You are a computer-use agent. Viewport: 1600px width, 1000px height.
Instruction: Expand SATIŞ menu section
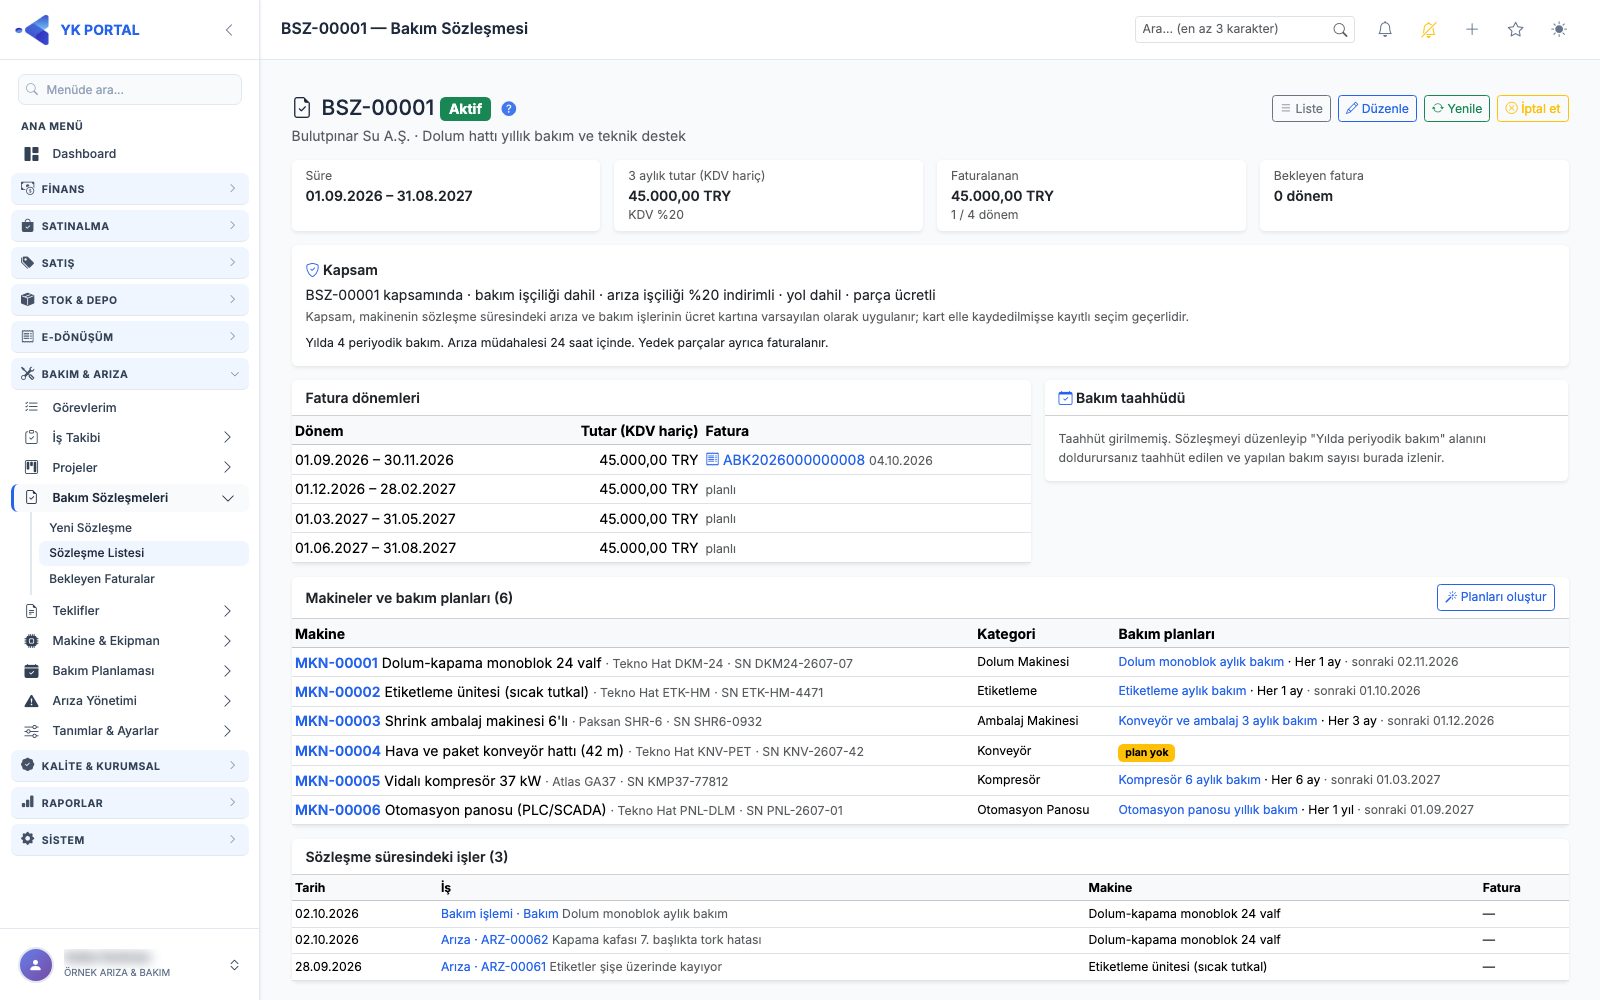coord(130,263)
